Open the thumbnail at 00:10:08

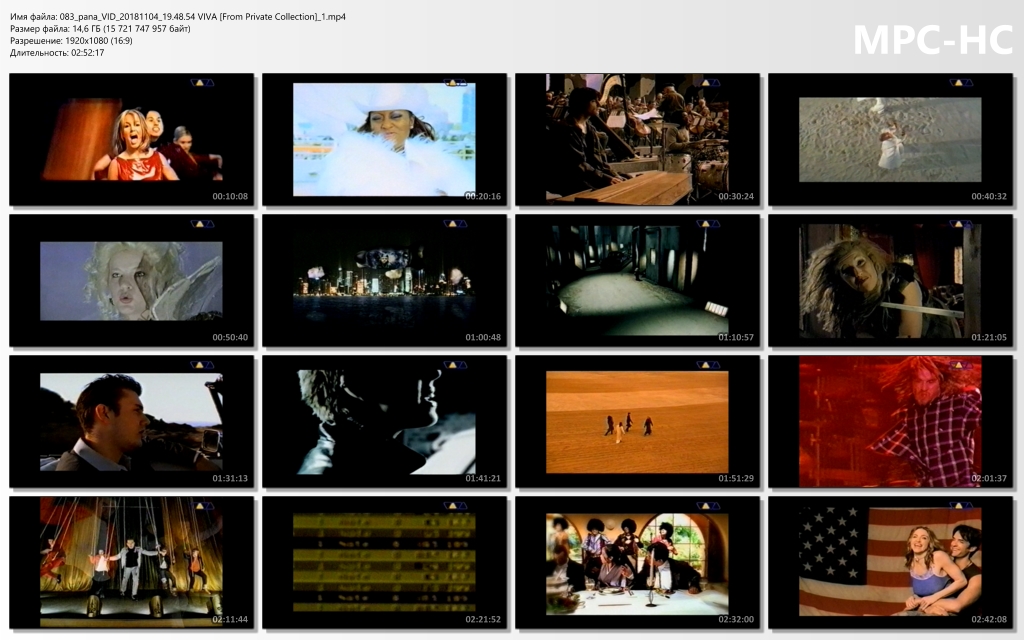point(131,139)
